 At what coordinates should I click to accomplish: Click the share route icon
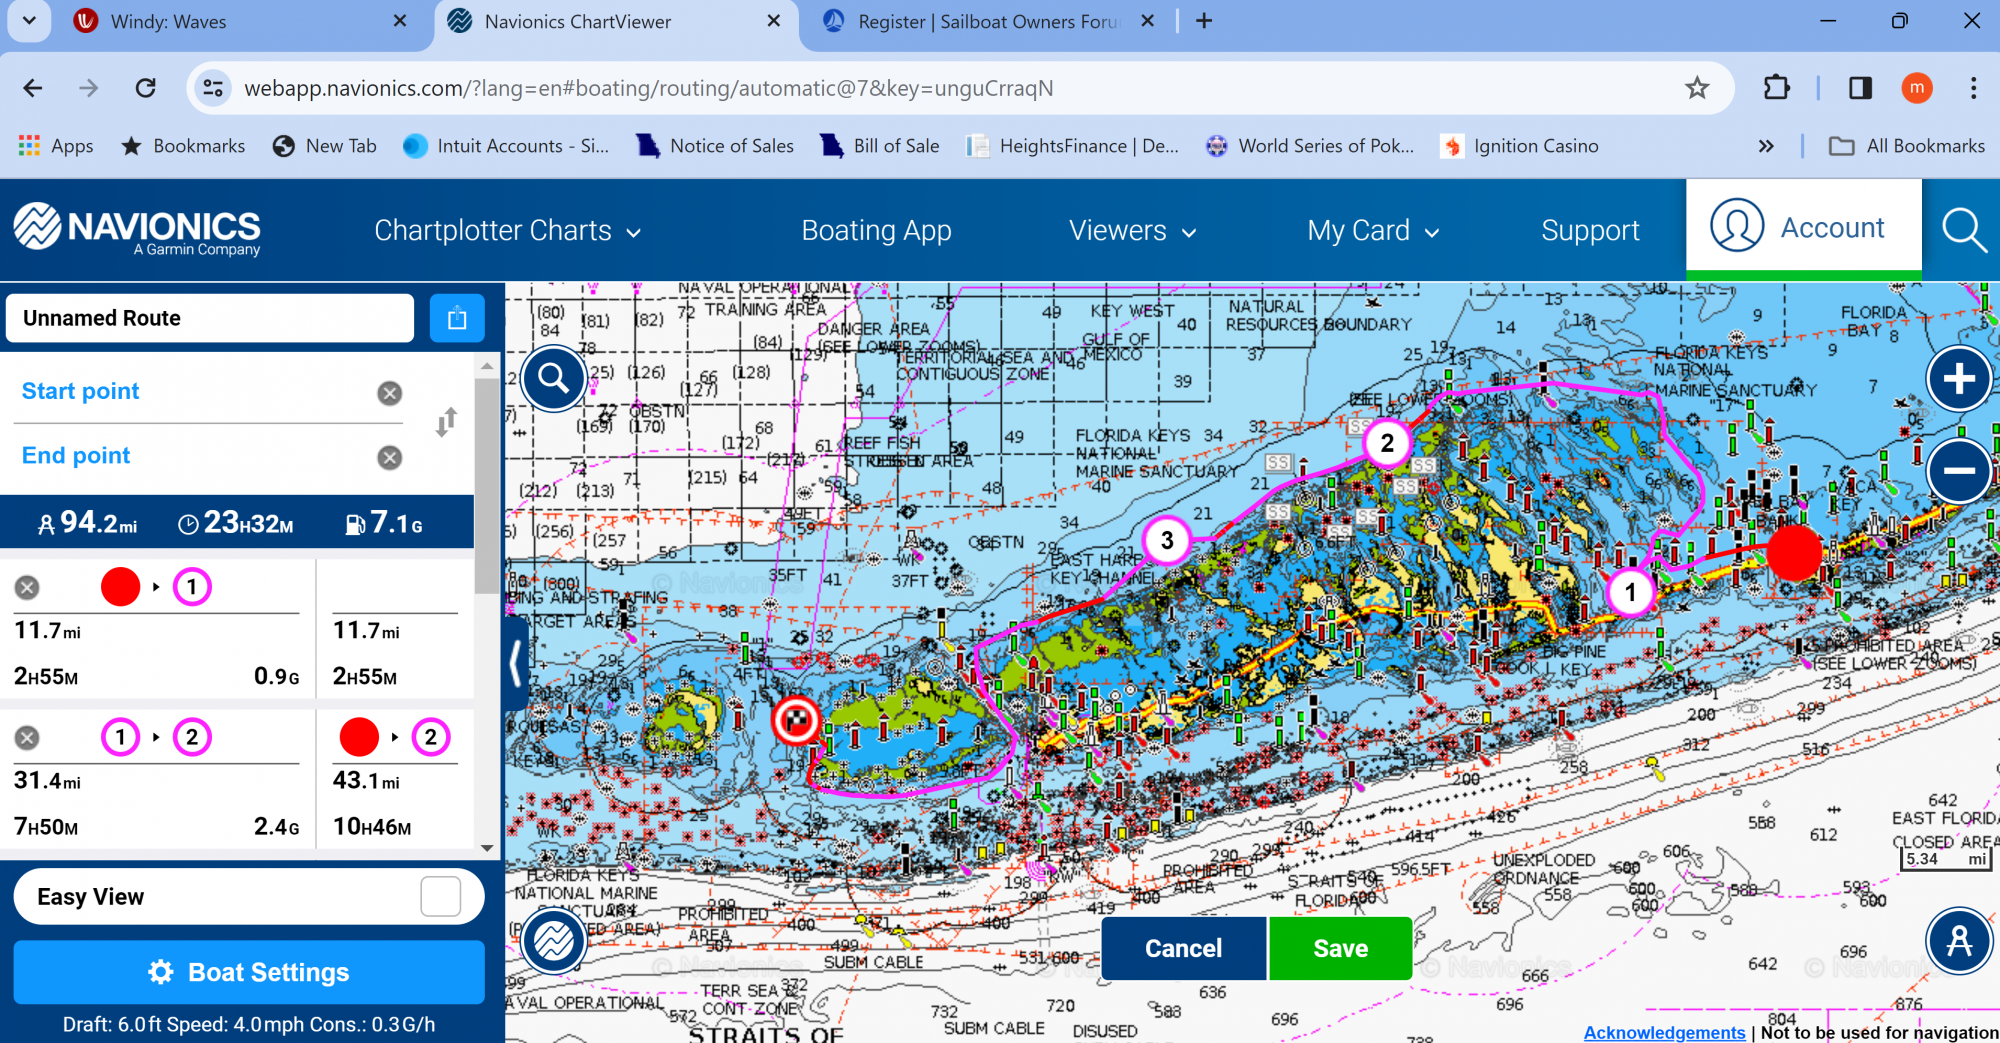pyautogui.click(x=457, y=318)
